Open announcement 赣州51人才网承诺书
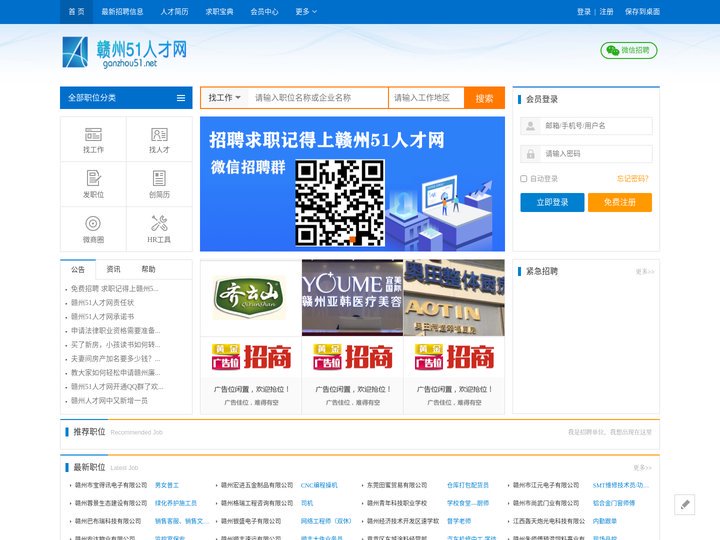This screenshot has width=720, height=540. coord(102,316)
